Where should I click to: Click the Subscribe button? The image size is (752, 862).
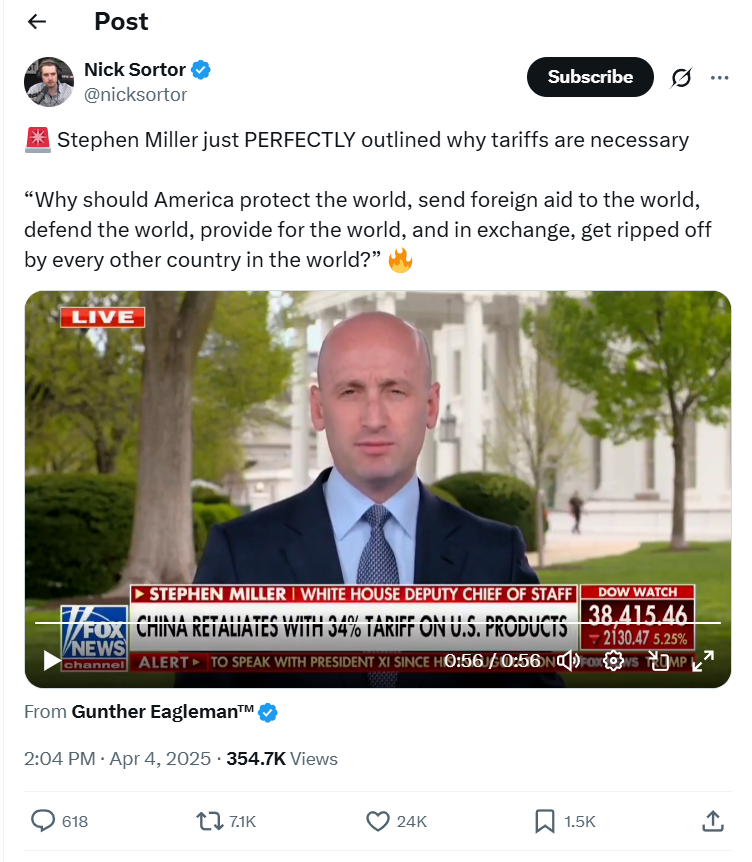(x=590, y=77)
